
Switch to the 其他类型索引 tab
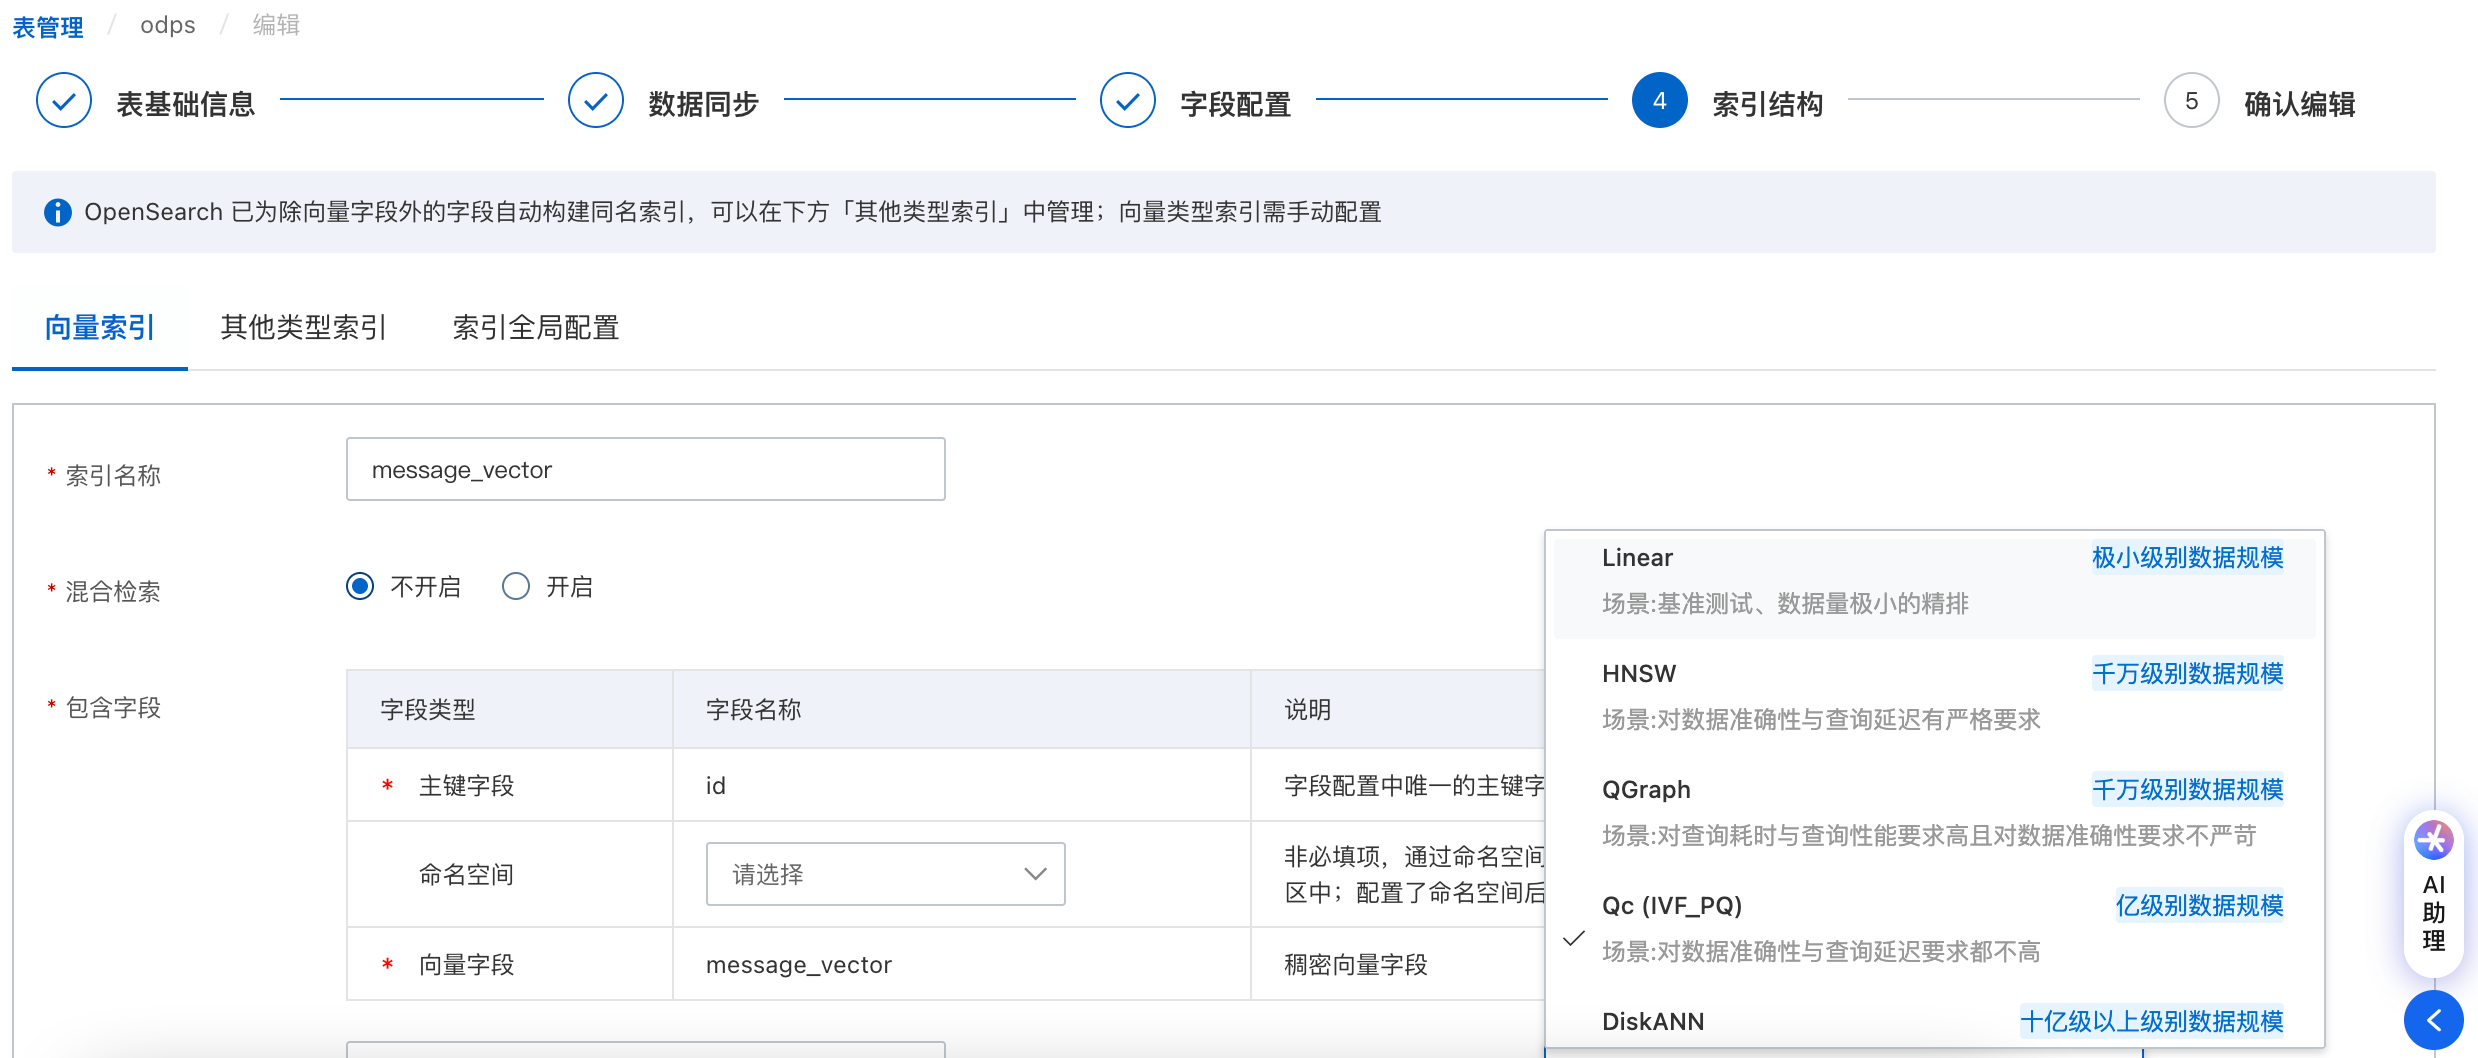click(303, 328)
